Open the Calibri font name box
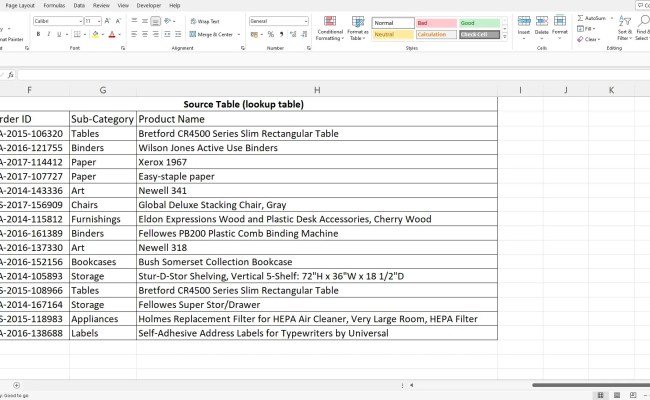Screen dimensions: 650x400 coord(58,21)
